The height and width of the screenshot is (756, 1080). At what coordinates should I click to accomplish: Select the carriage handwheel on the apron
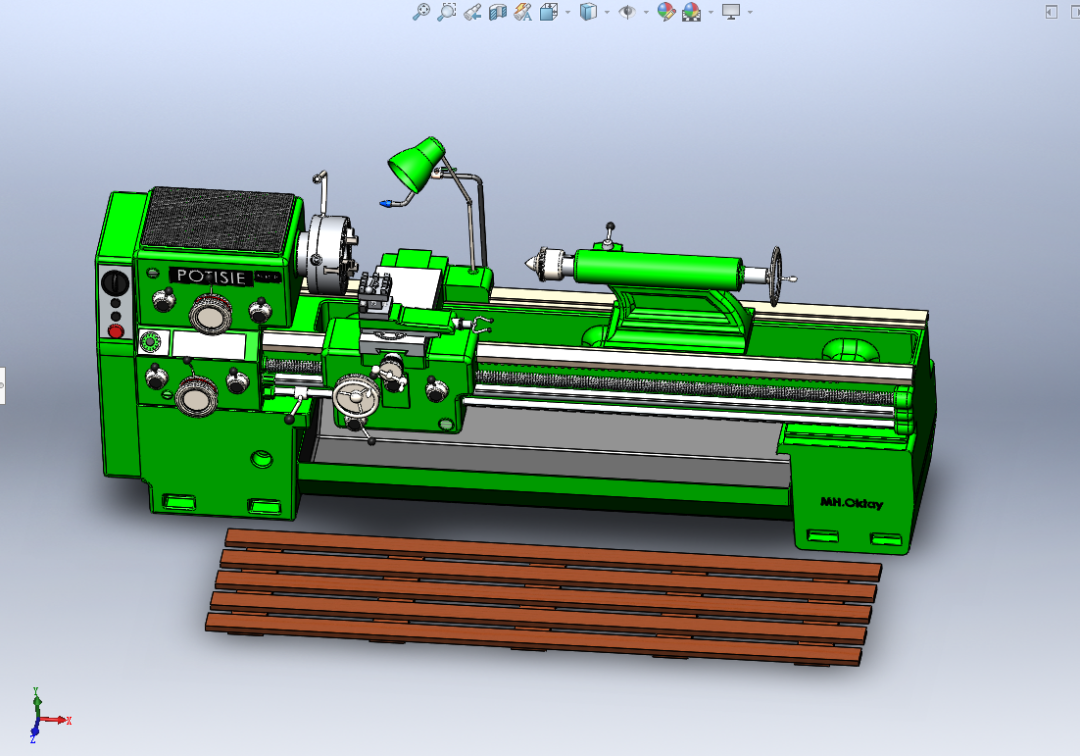(x=356, y=397)
